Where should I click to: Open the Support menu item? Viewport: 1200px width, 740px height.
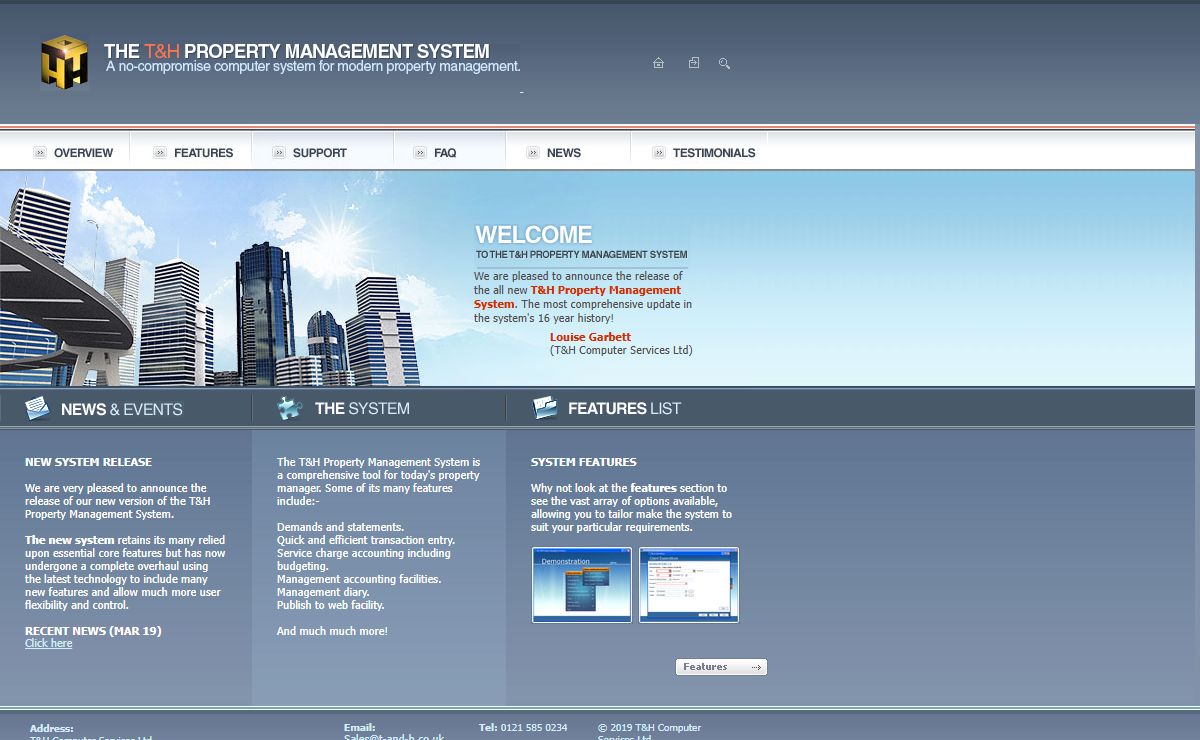point(320,153)
